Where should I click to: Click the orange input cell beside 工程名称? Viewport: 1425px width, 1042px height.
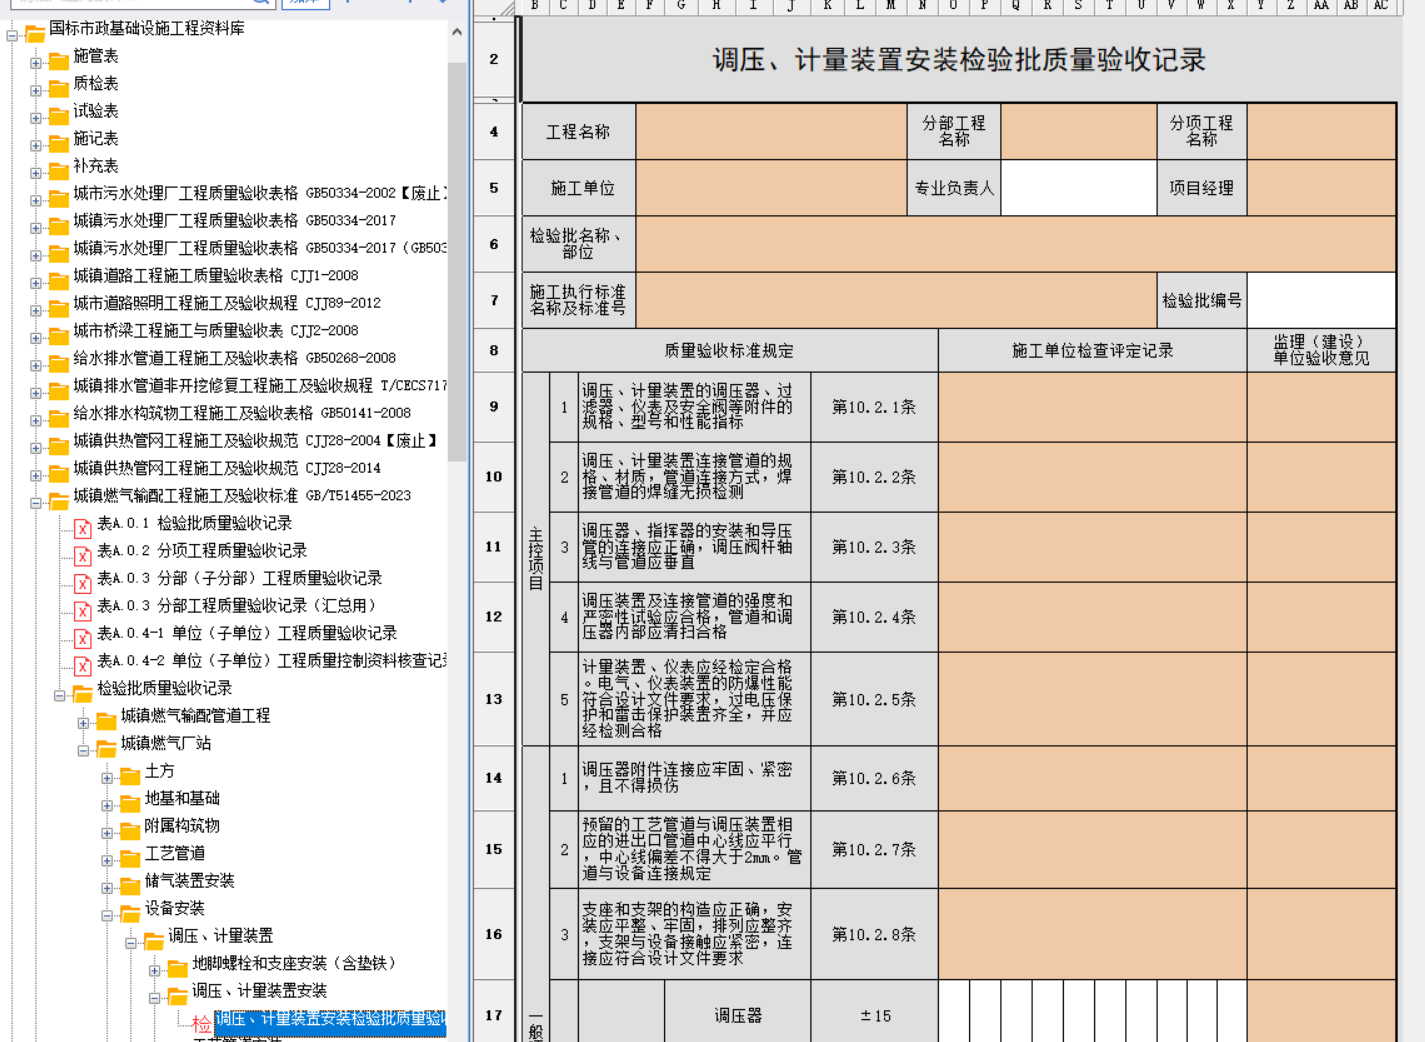coord(772,131)
